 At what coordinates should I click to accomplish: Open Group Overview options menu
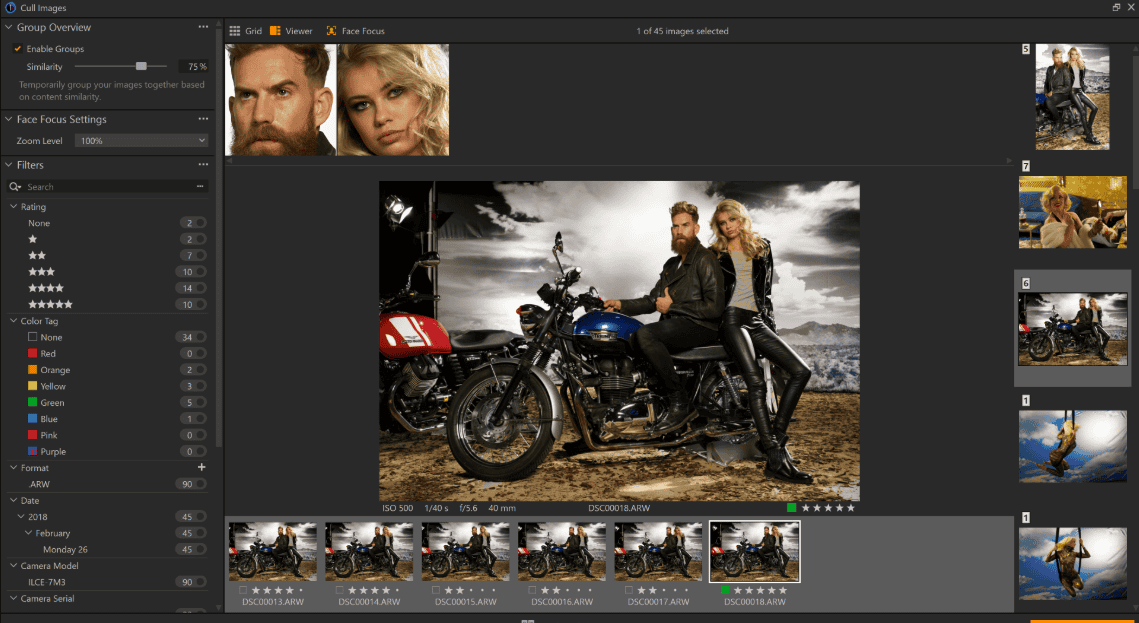pyautogui.click(x=203, y=28)
